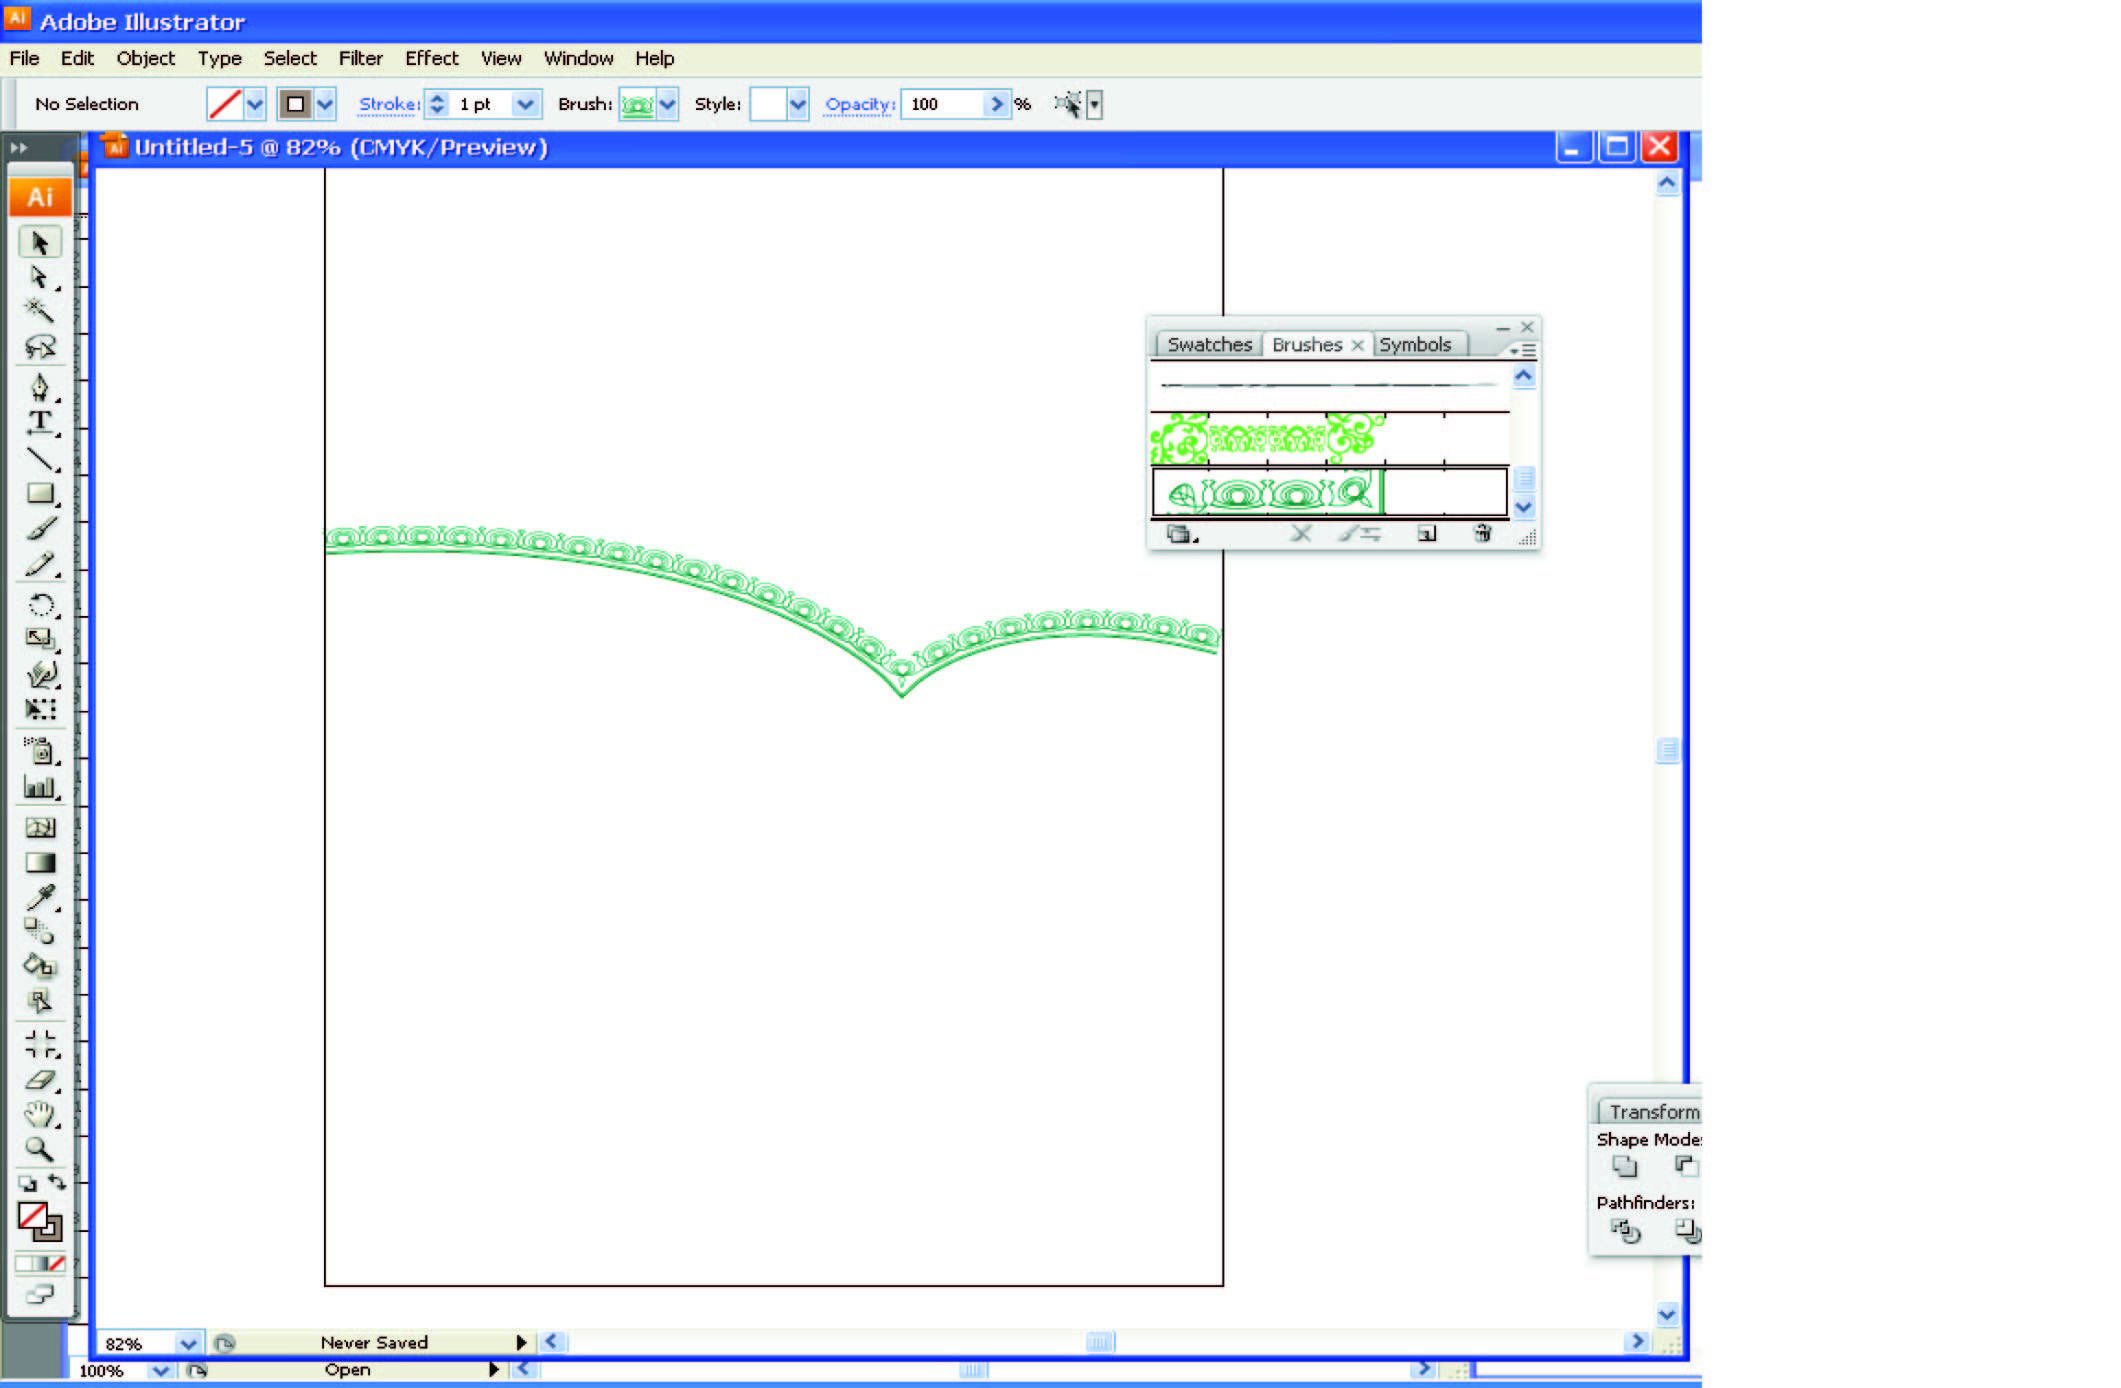Swap fill and stroke colors
The height and width of the screenshot is (1388, 2121).
57,1182
